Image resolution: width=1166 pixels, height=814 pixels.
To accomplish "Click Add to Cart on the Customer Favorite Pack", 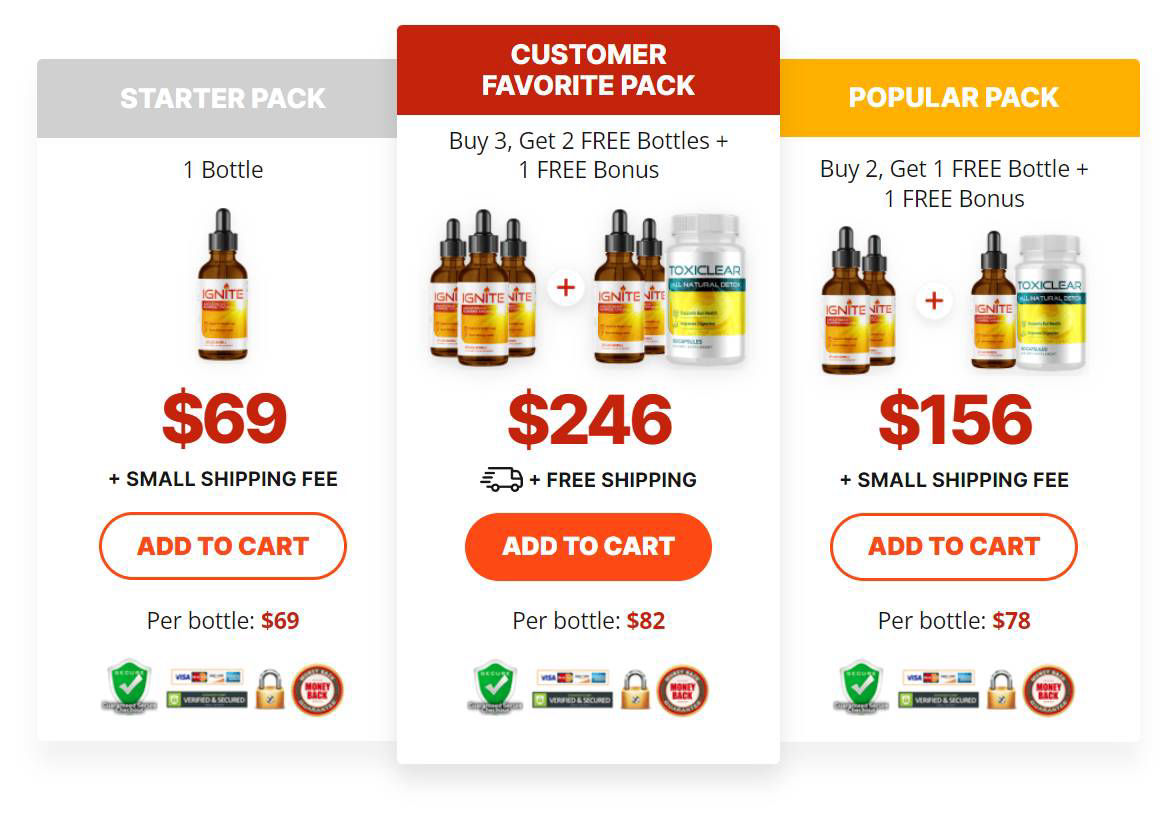I will tap(588, 546).
